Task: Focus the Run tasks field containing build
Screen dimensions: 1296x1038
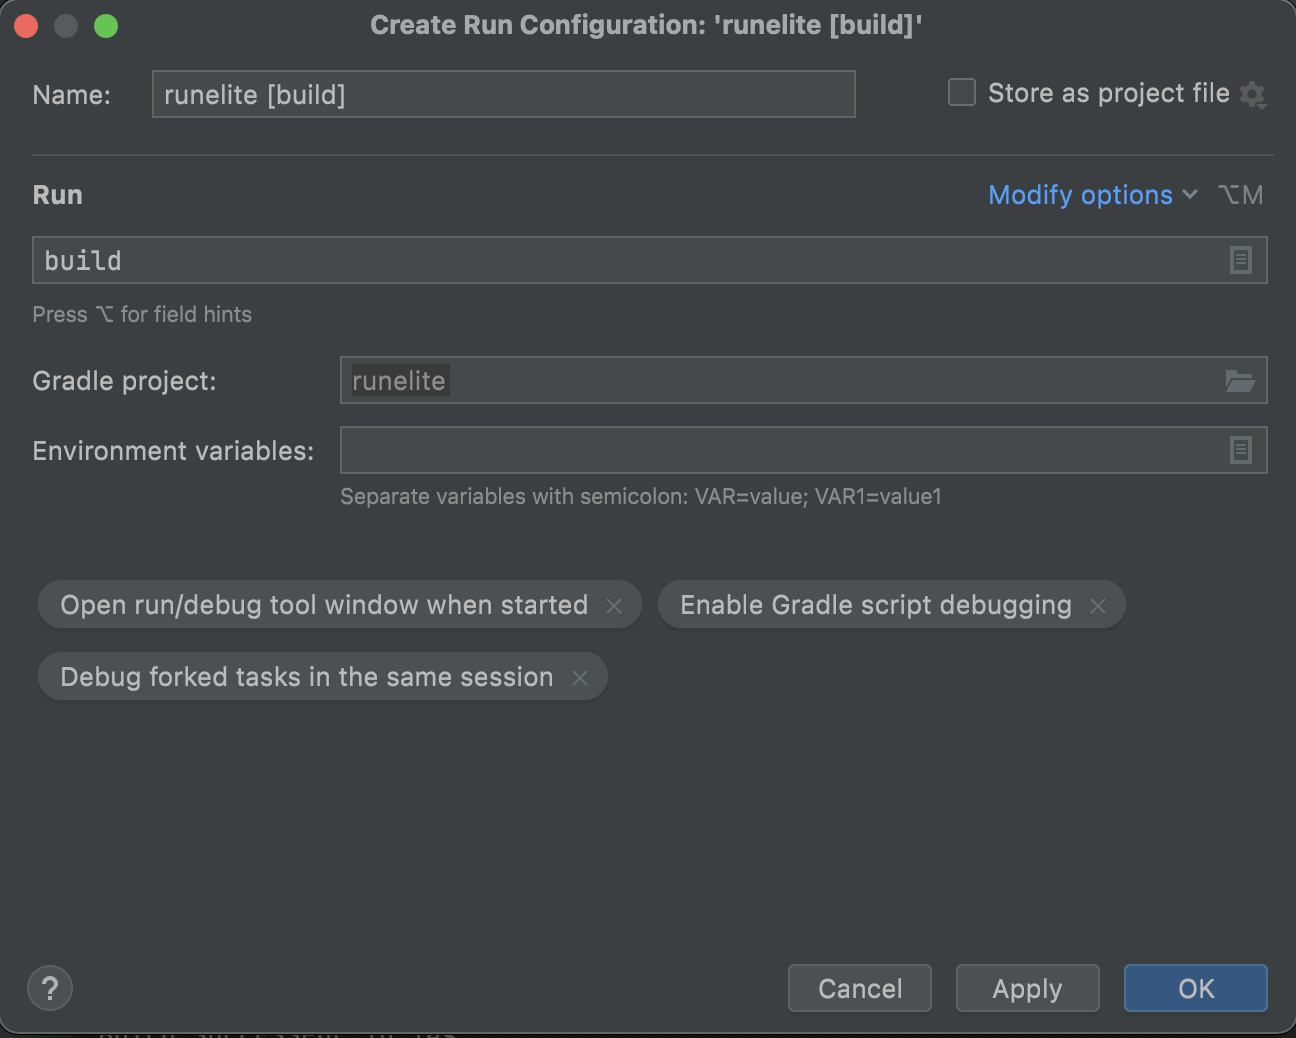Action: 630,260
